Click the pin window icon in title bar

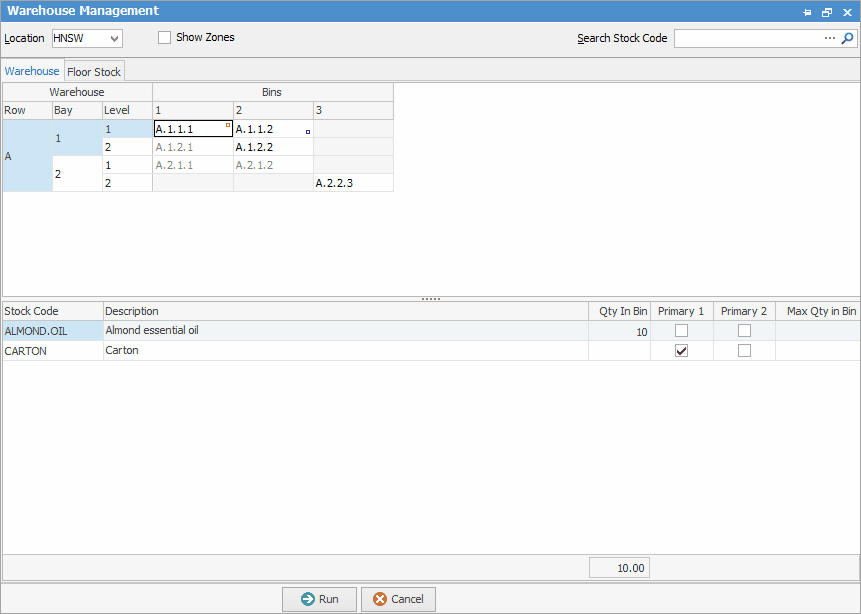807,12
